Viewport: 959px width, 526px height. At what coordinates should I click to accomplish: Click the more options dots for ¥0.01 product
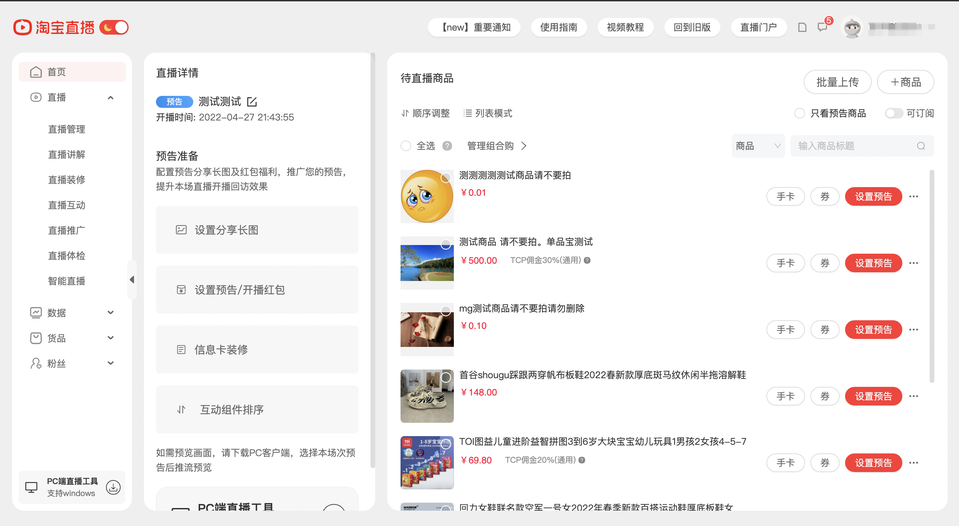(913, 197)
